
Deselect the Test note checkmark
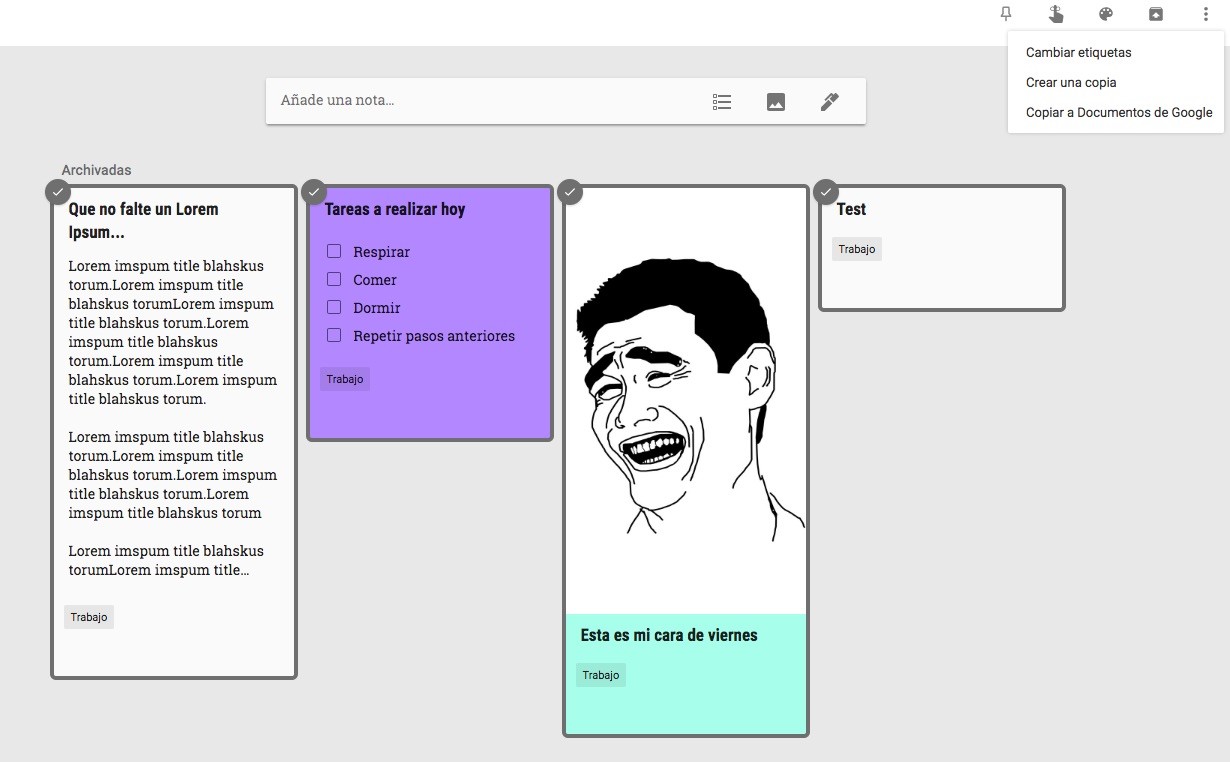tap(826, 191)
